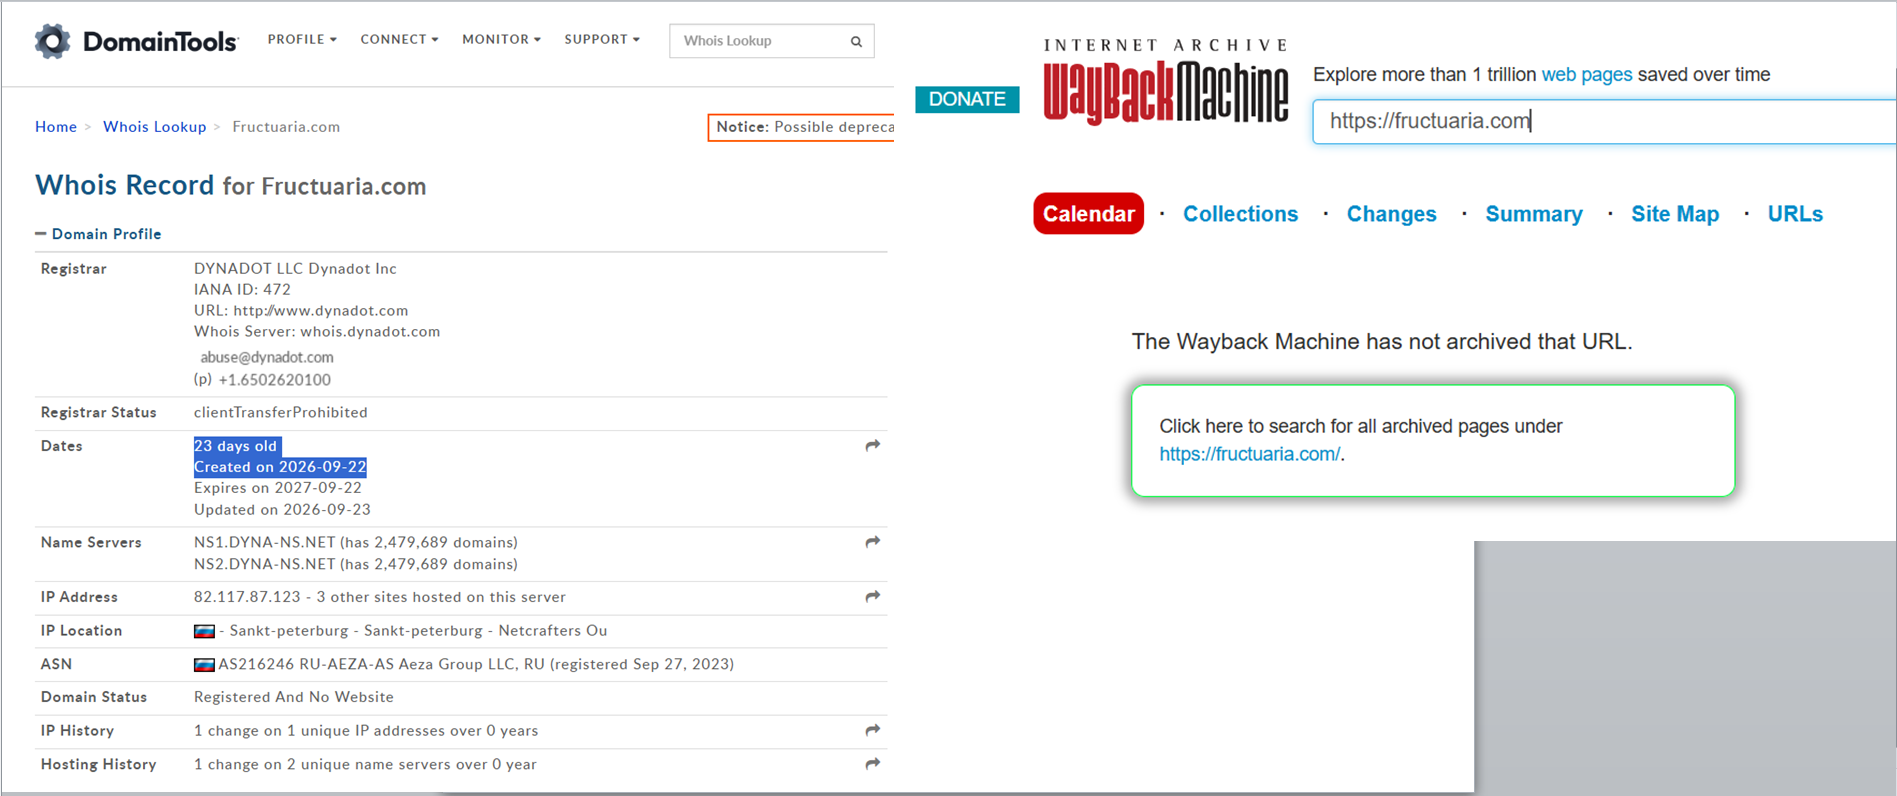Screen dimensions: 1897x796
Task: Click the share arrow in IP Address row
Action: tap(873, 596)
